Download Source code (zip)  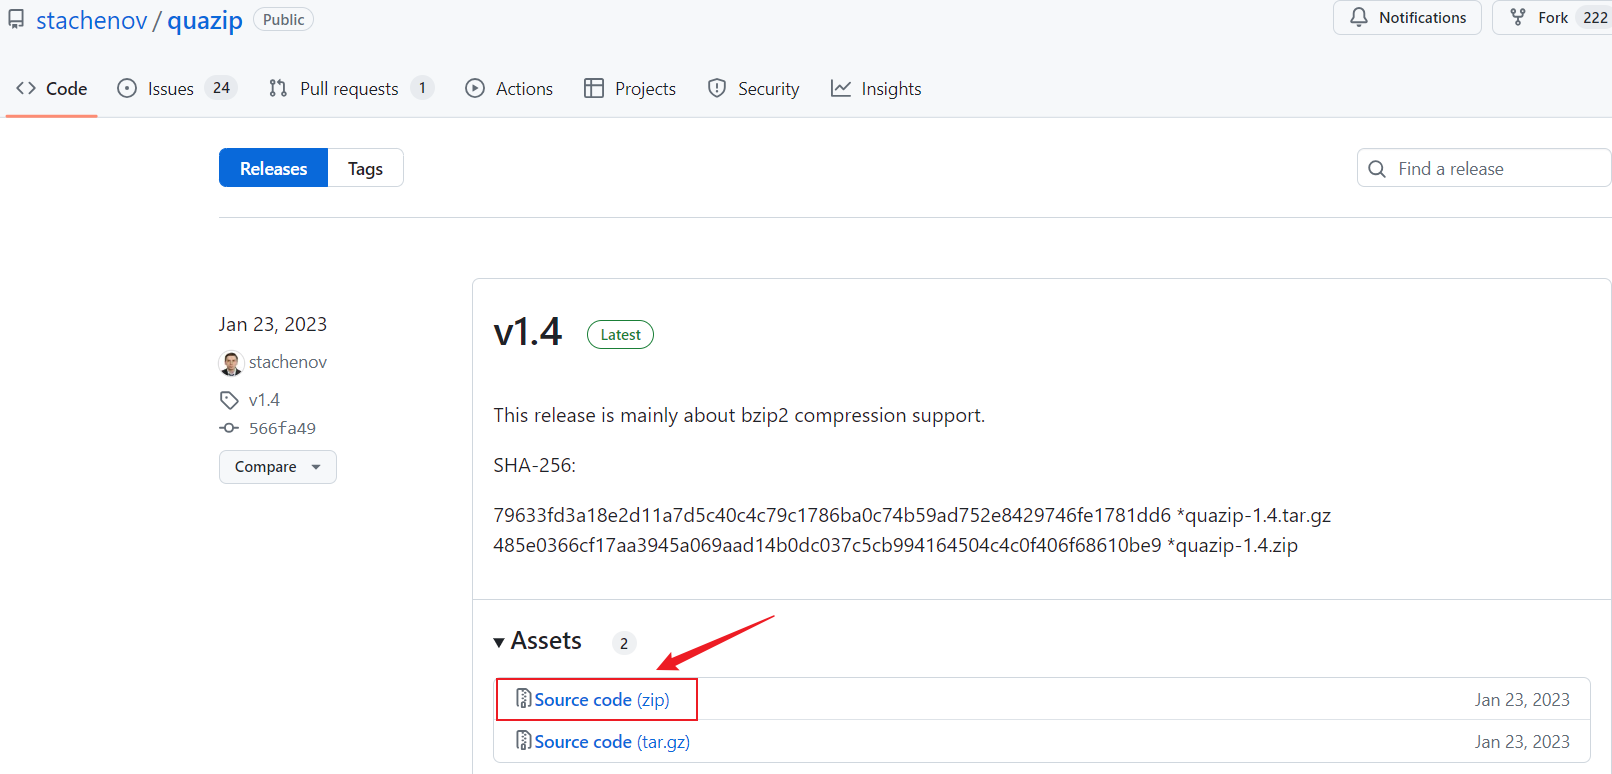coord(602,700)
